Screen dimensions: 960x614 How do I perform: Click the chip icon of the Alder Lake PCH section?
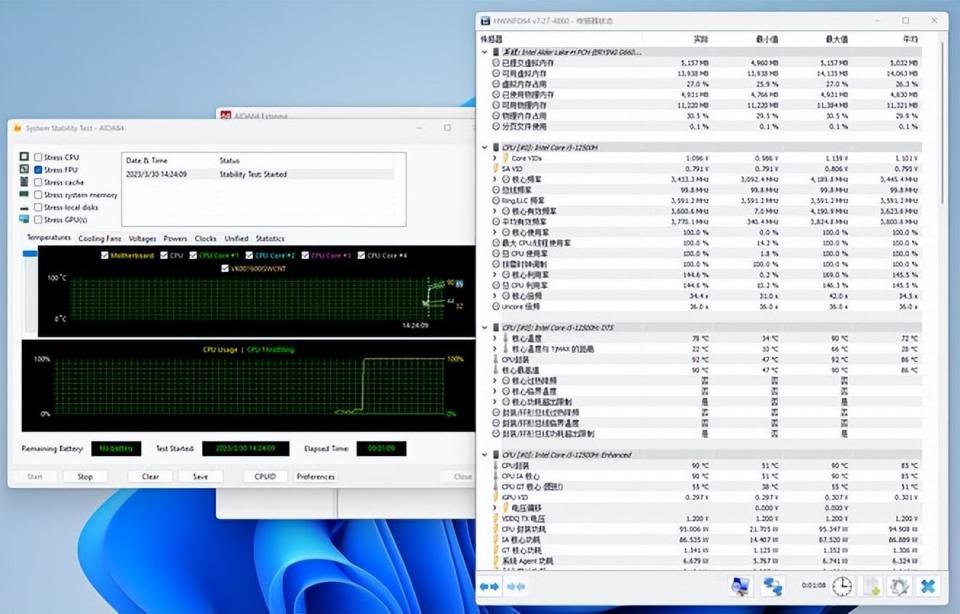496,53
